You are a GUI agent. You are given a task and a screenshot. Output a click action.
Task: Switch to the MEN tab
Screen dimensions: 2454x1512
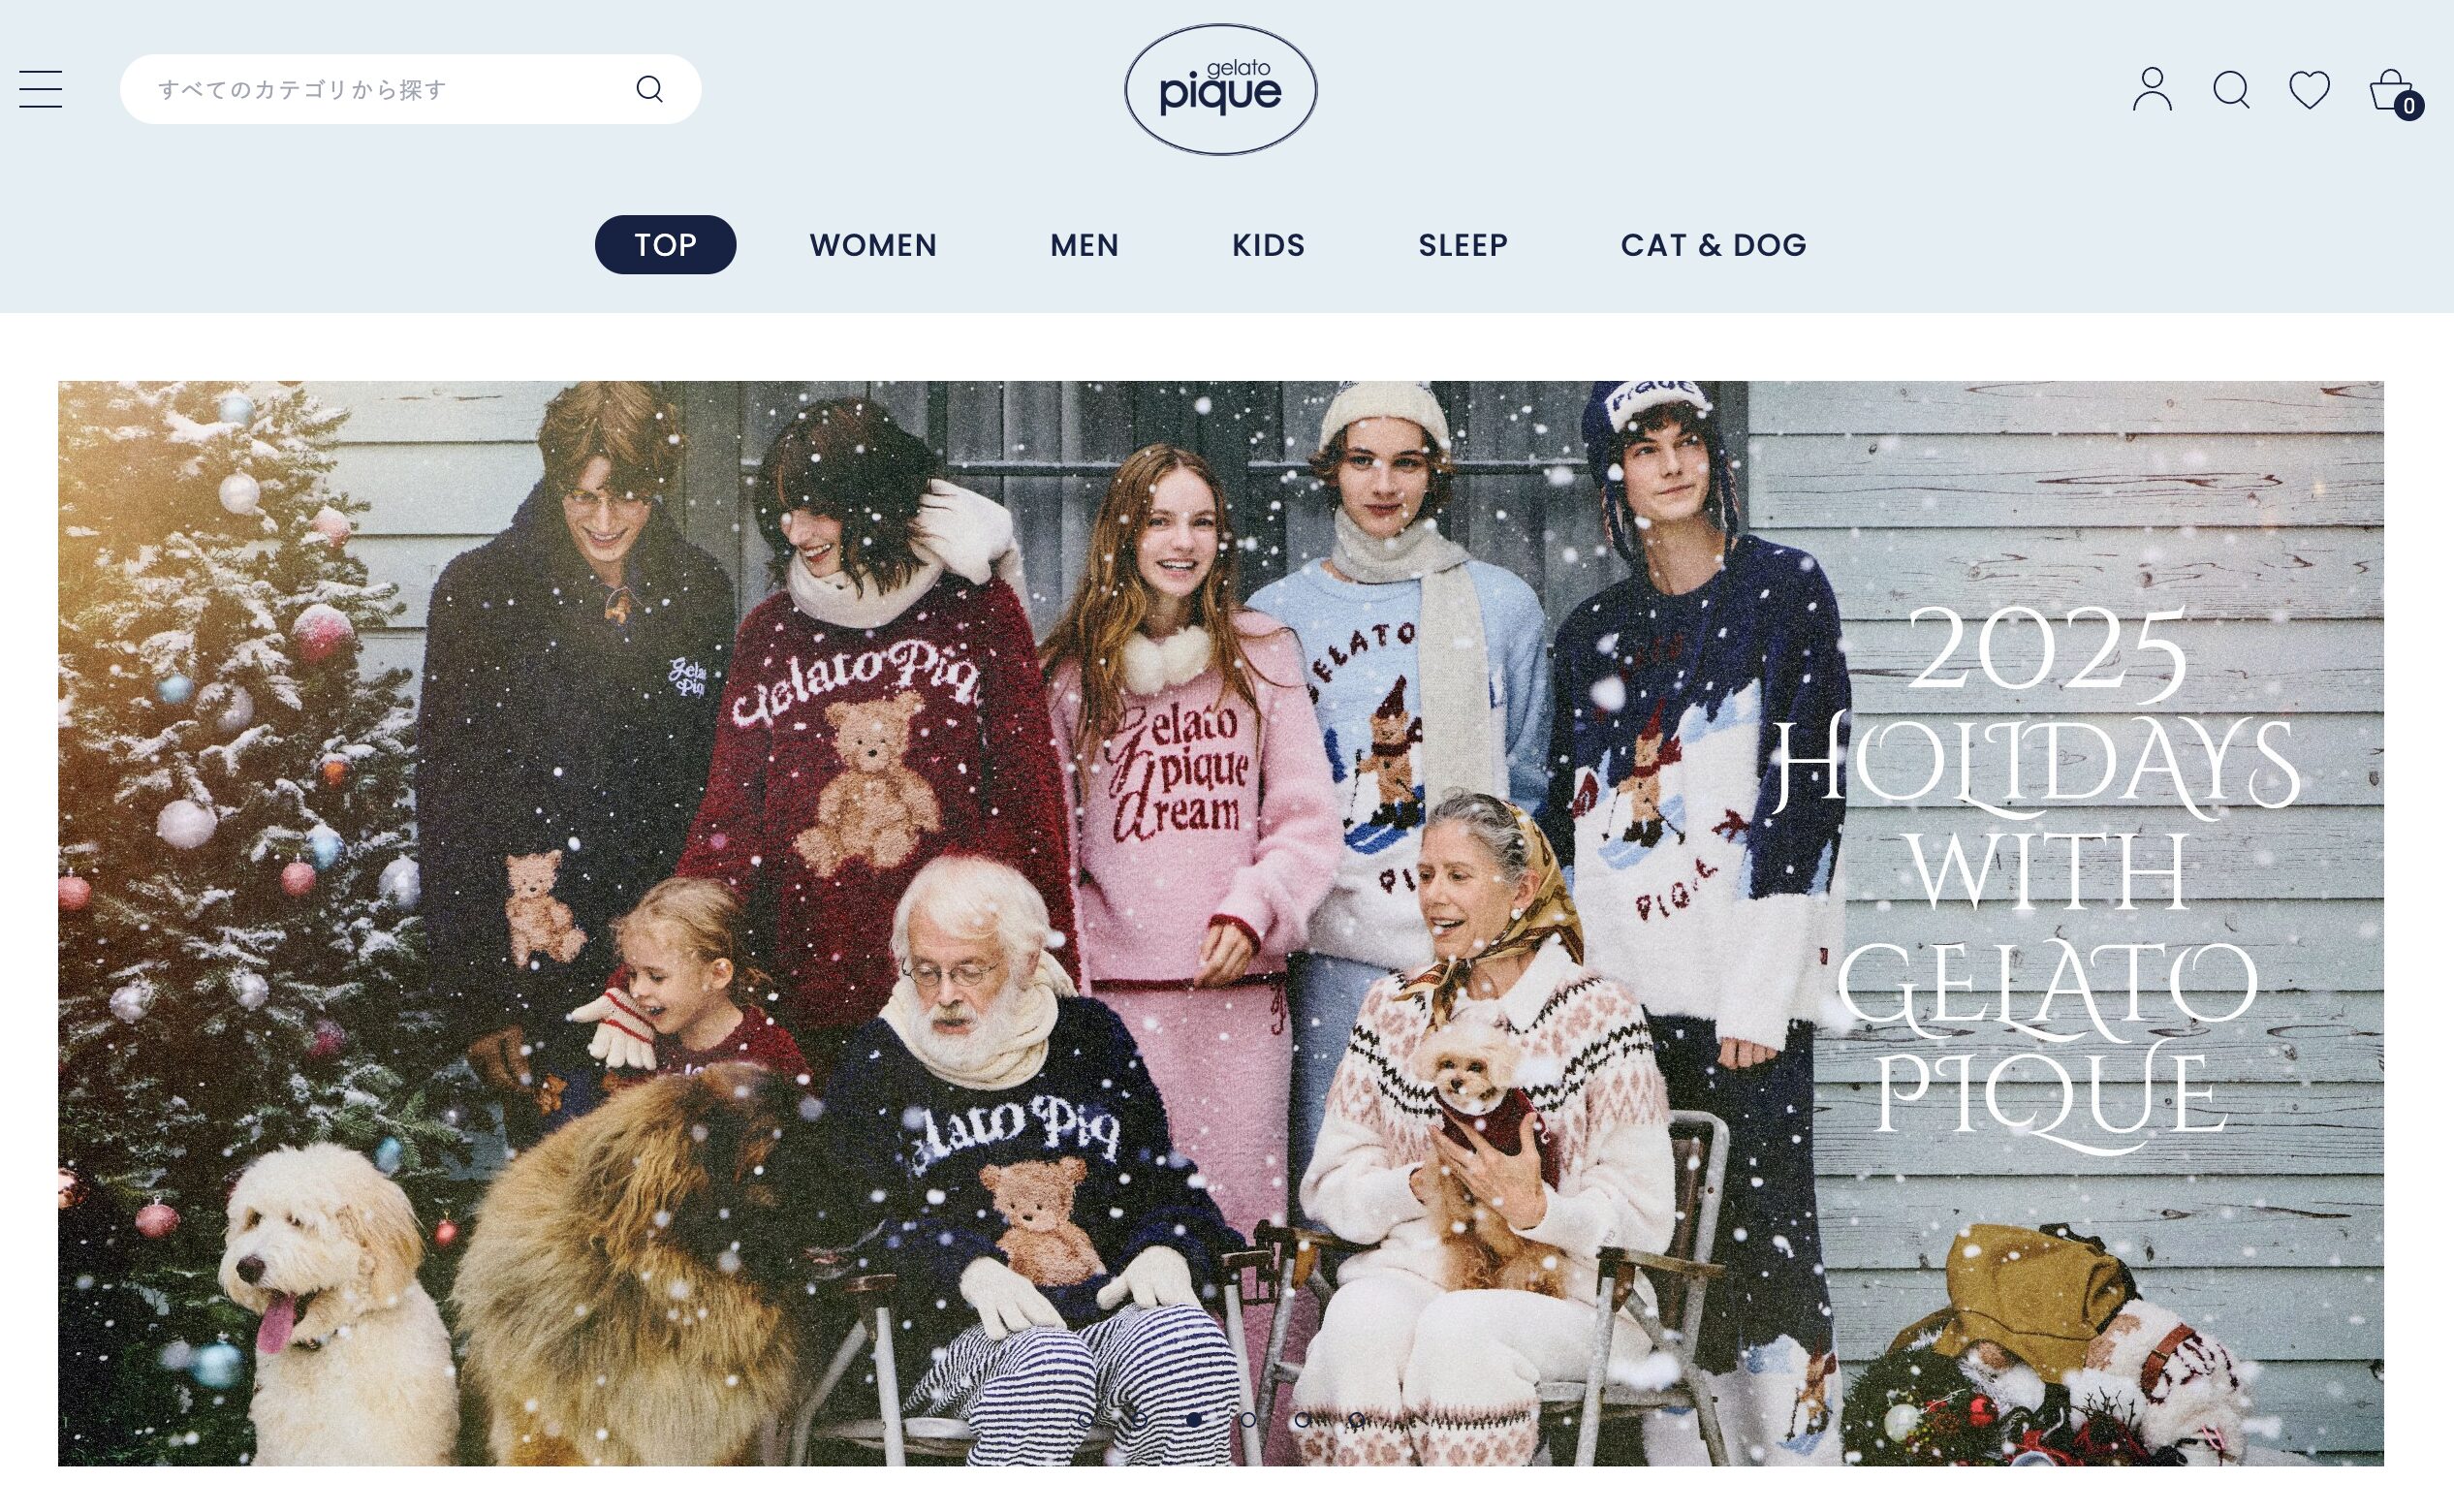tap(1084, 245)
